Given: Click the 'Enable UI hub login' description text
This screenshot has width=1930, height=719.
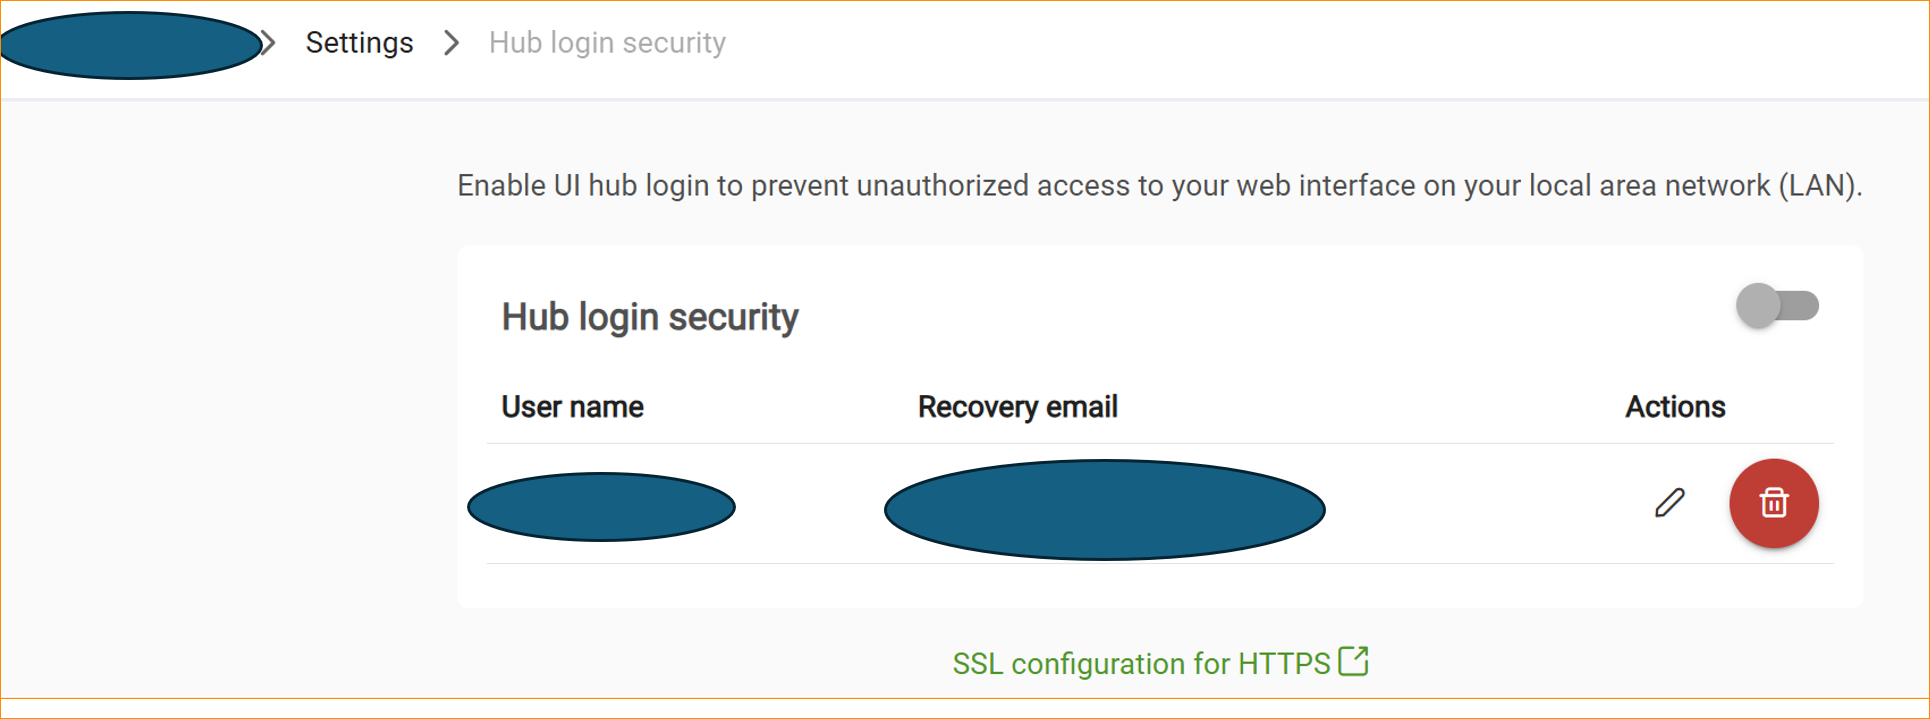Looking at the screenshot, I should [600, 186].
